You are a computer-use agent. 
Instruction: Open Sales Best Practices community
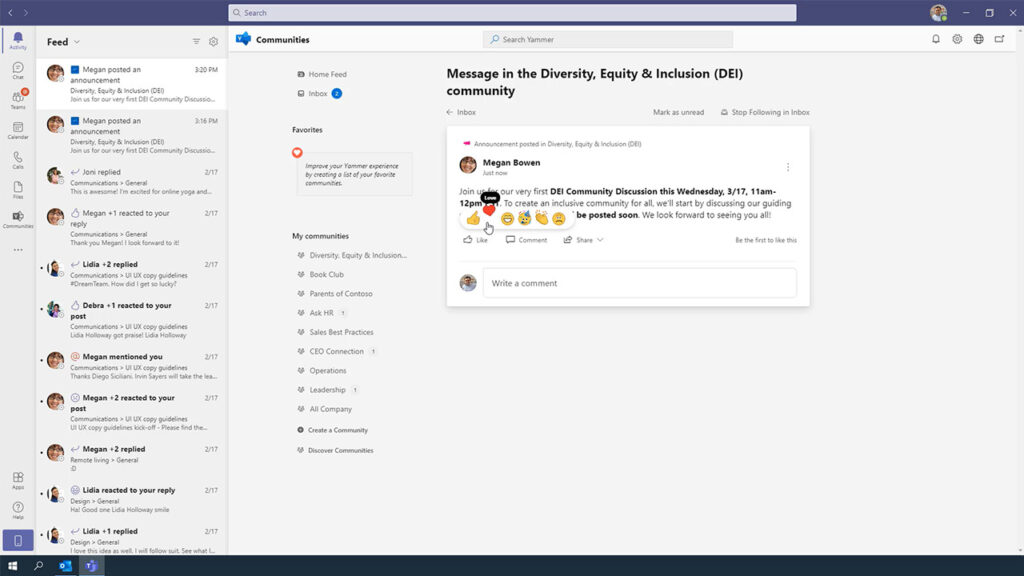pyautogui.click(x=335, y=332)
